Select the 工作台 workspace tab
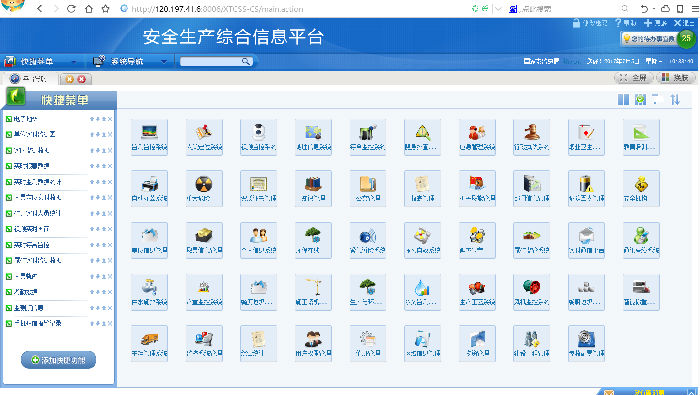 tap(29, 79)
